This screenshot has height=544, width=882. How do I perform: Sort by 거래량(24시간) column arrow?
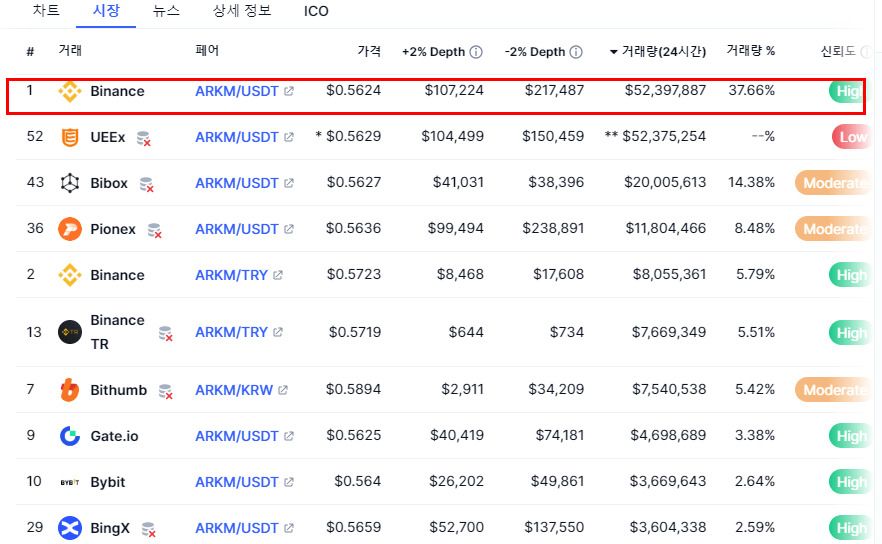[x=613, y=52]
